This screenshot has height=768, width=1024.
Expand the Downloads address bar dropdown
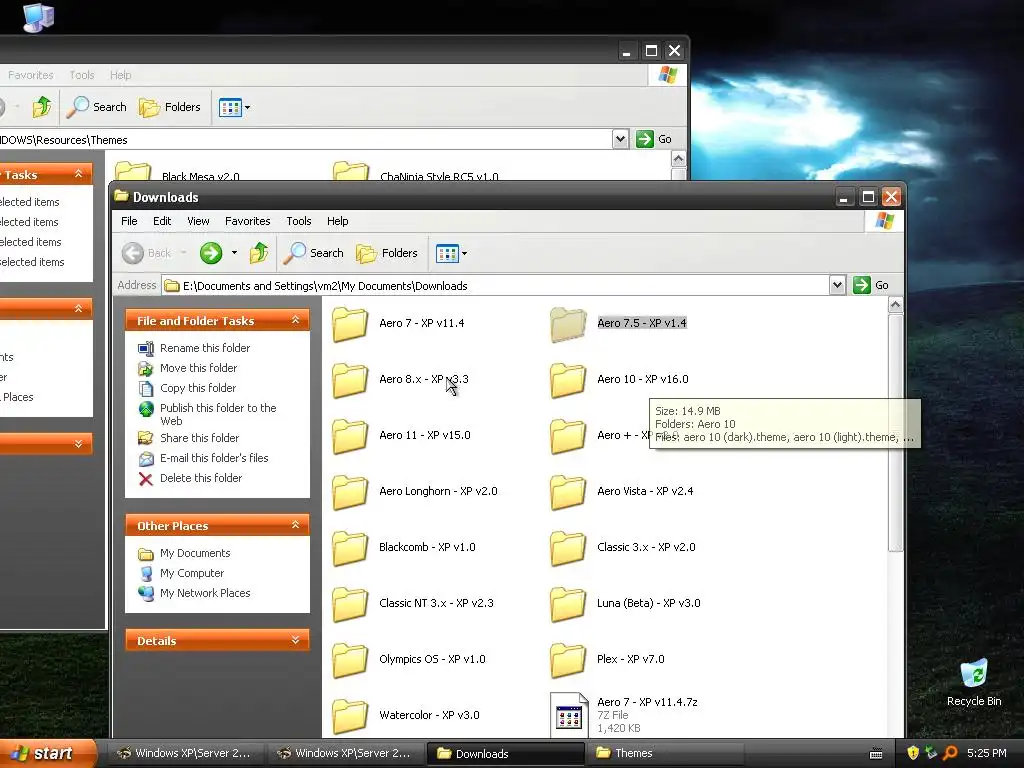(x=837, y=285)
